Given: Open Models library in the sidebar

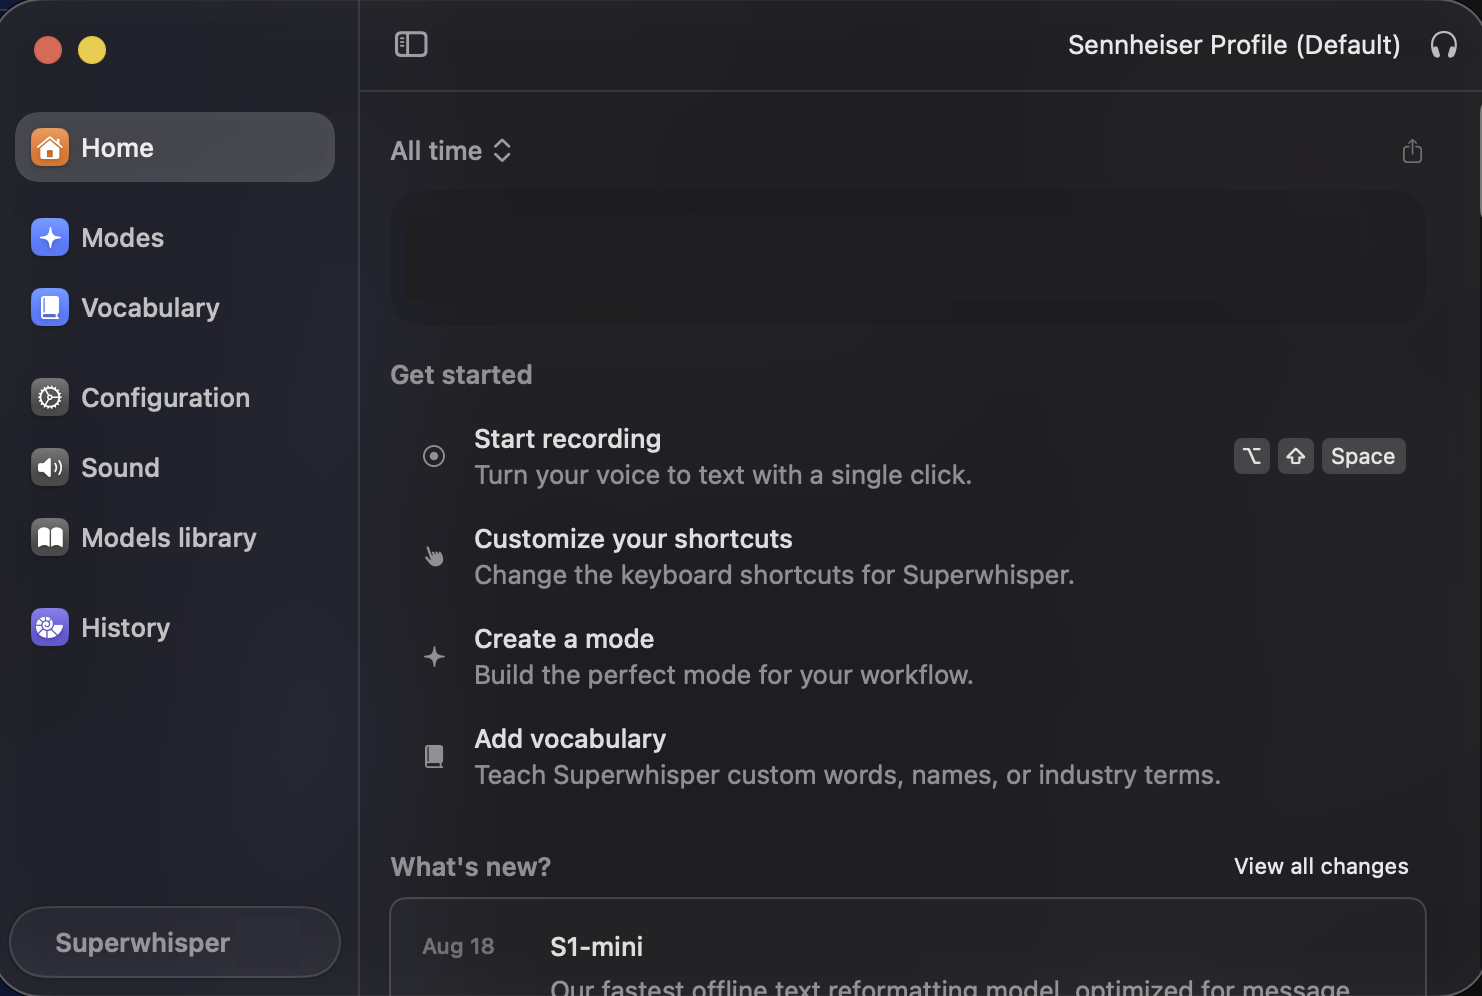Looking at the screenshot, I should (175, 537).
